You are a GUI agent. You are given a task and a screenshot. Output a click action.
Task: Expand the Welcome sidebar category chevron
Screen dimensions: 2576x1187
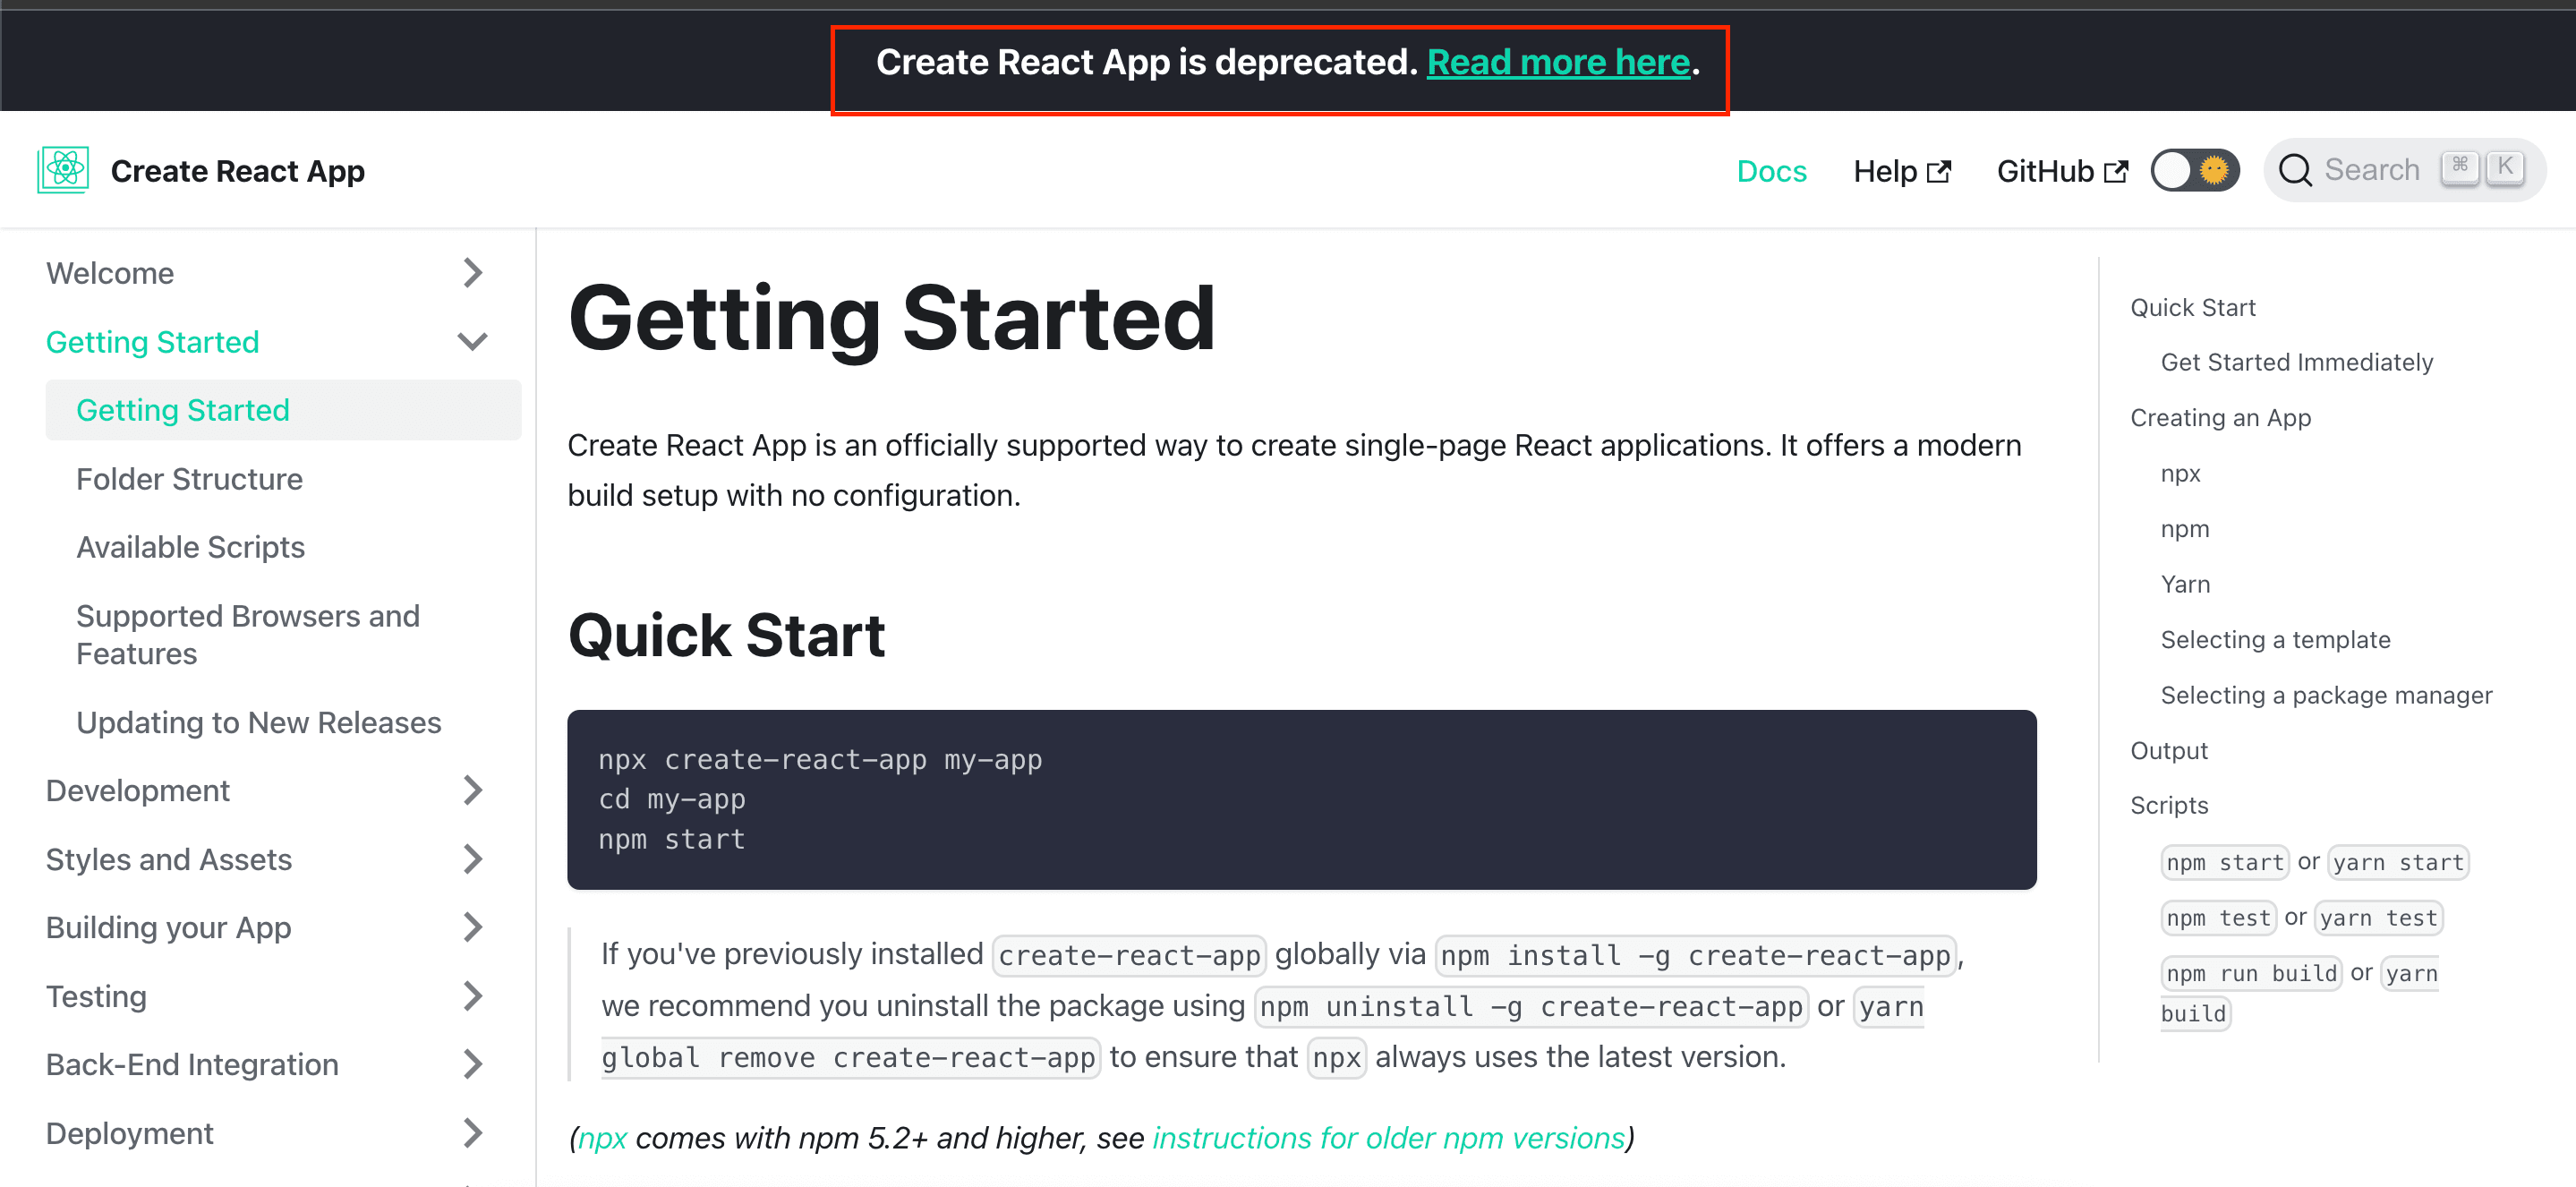[x=473, y=273]
